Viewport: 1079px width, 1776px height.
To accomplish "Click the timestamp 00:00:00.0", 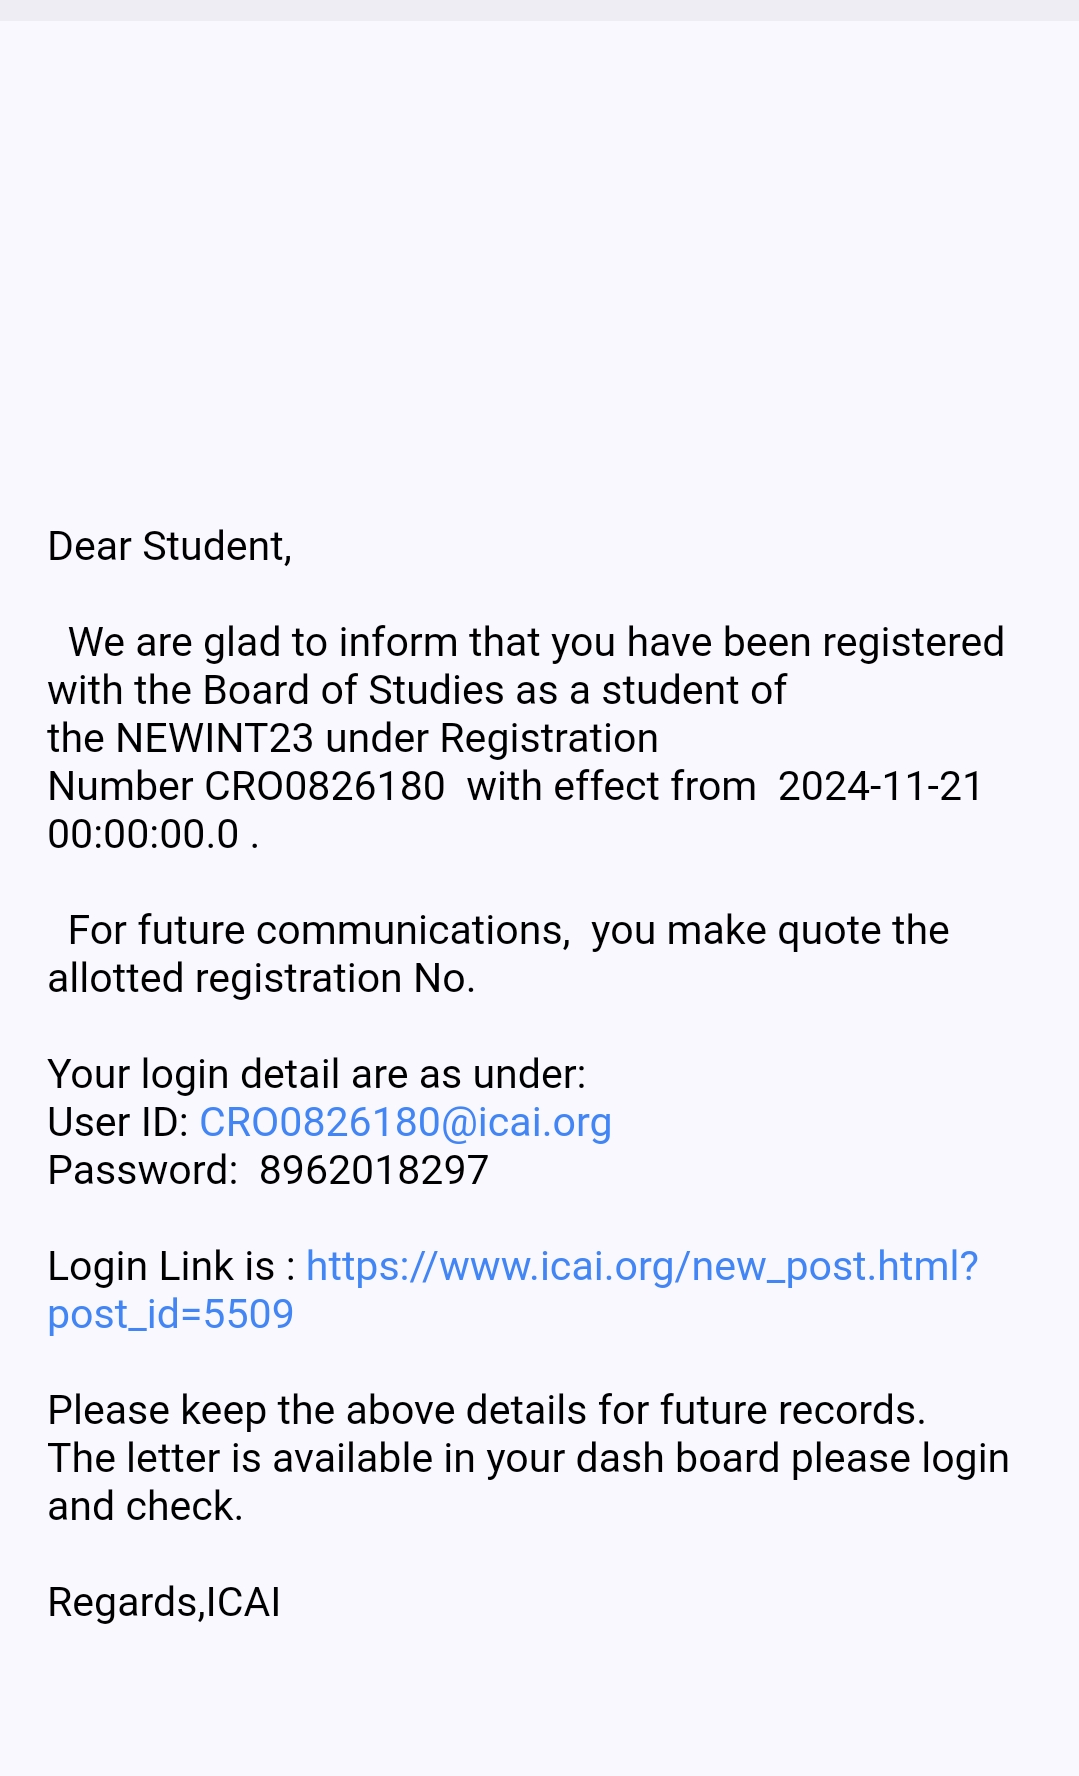I will 143,834.
